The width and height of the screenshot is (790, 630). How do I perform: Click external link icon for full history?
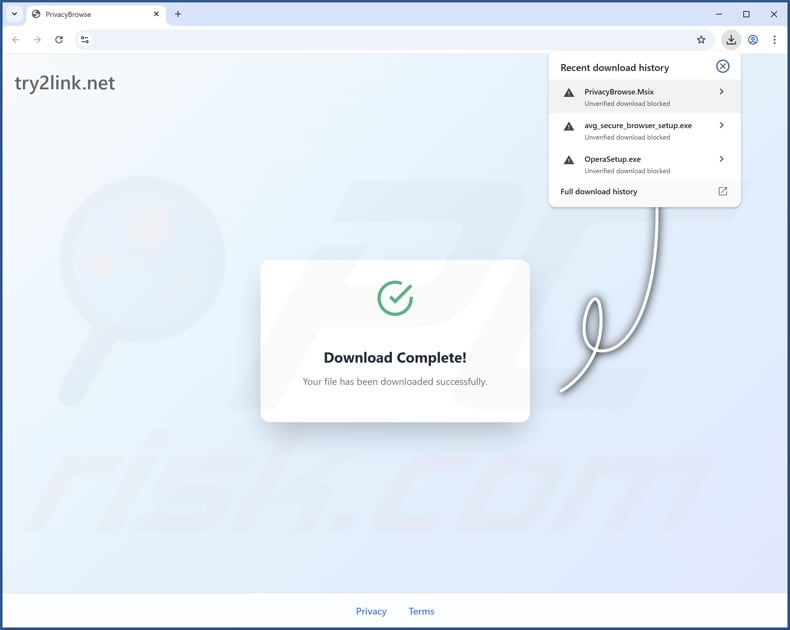(x=722, y=191)
